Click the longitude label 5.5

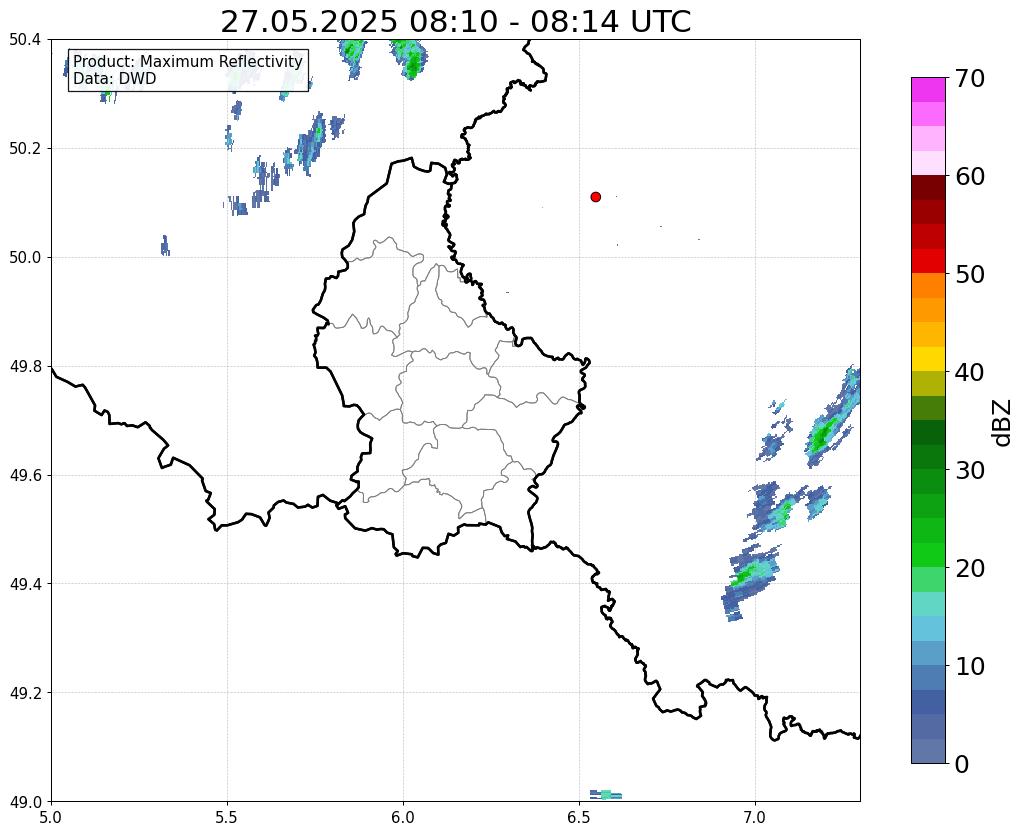(x=227, y=818)
